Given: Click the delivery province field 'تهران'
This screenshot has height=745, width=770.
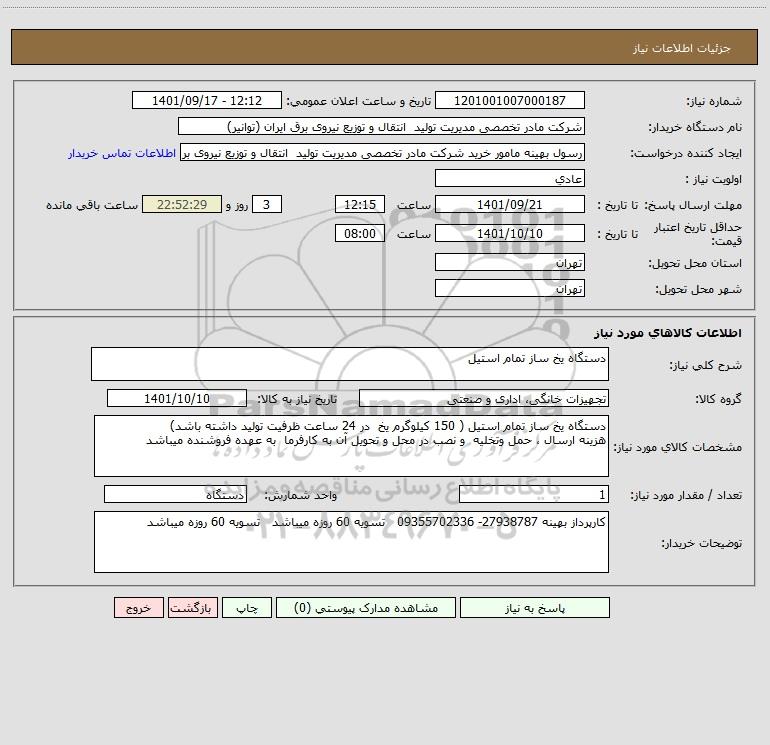Looking at the screenshot, I should (510, 262).
